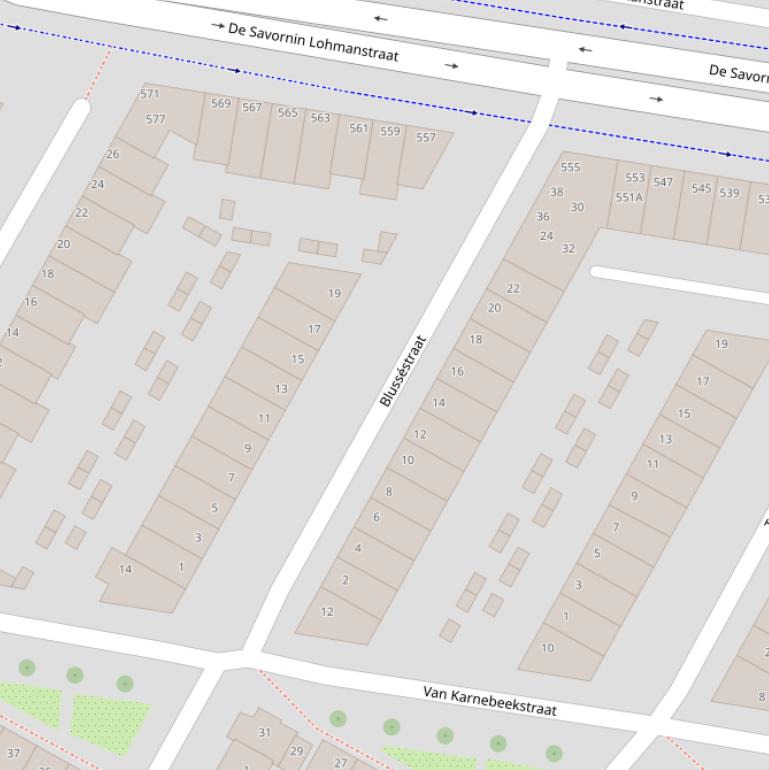Click the one-way arrow right after De Savornin Lohmanstraat label
The width and height of the screenshot is (769, 770).
[x=452, y=66]
